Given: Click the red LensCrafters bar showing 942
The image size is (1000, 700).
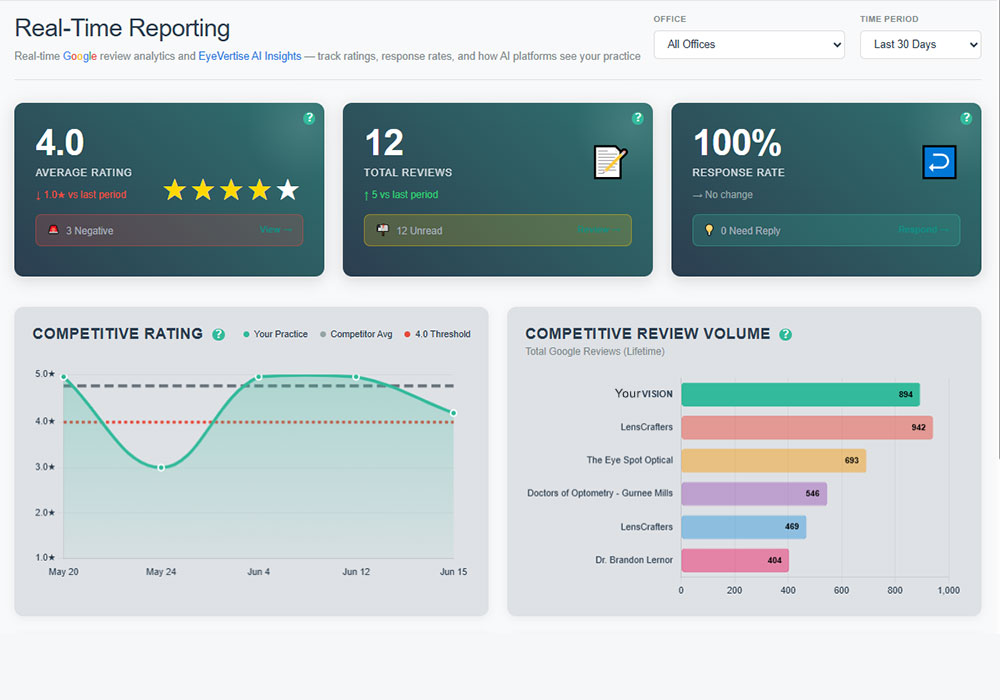Looking at the screenshot, I should pyautogui.click(x=807, y=427).
